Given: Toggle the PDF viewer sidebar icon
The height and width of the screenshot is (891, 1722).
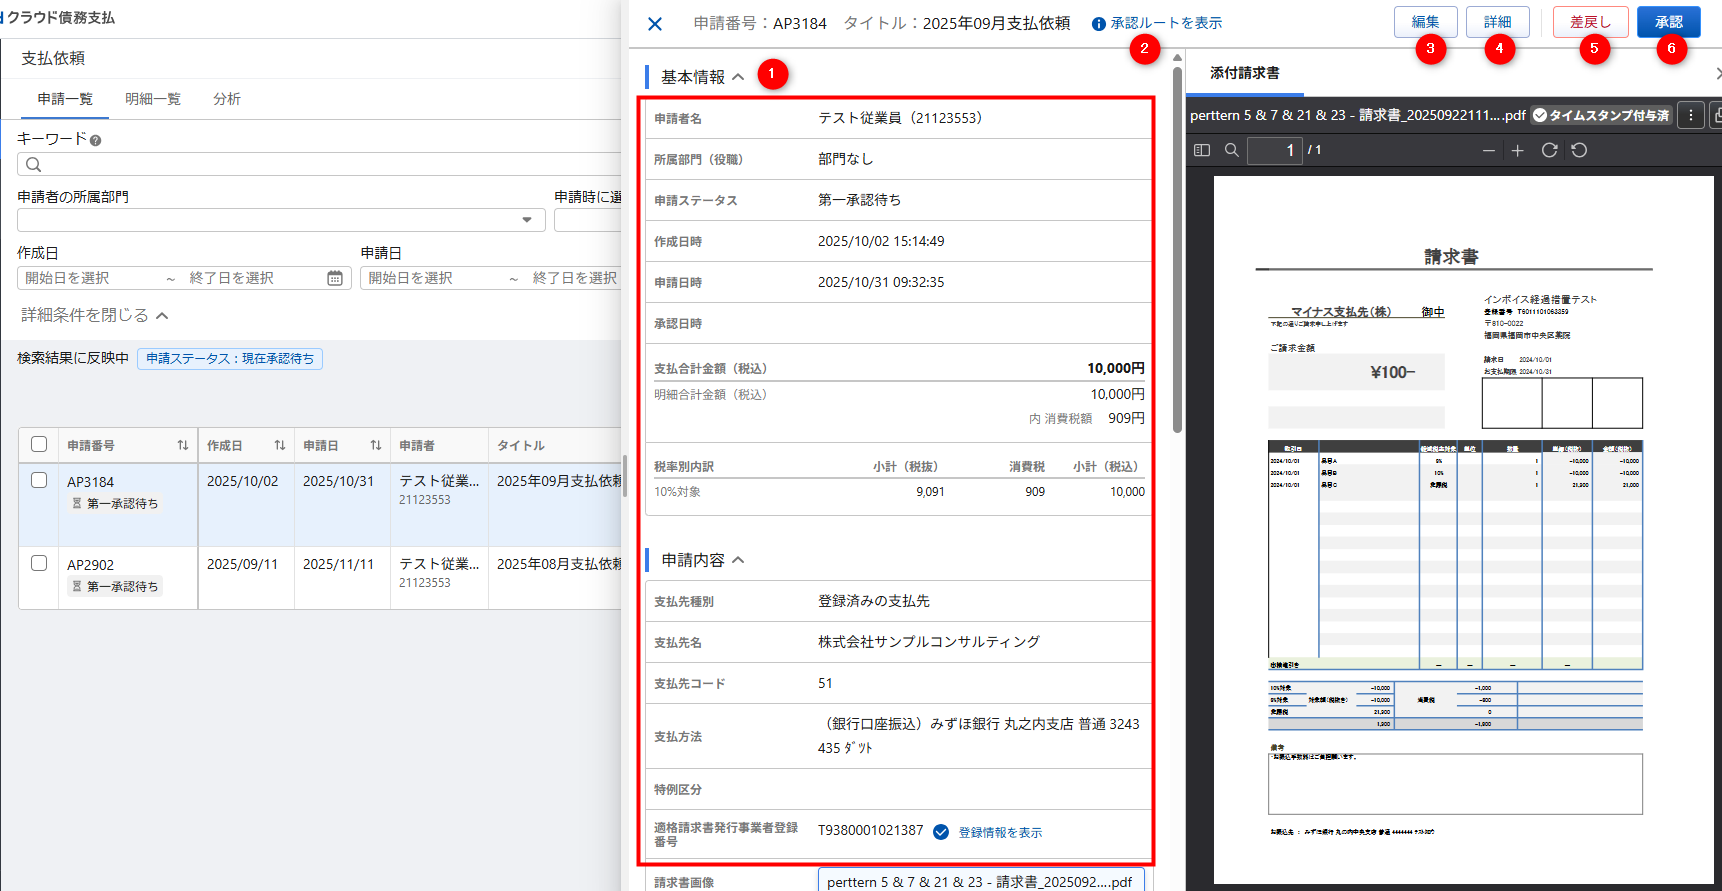Looking at the screenshot, I should (x=1202, y=150).
